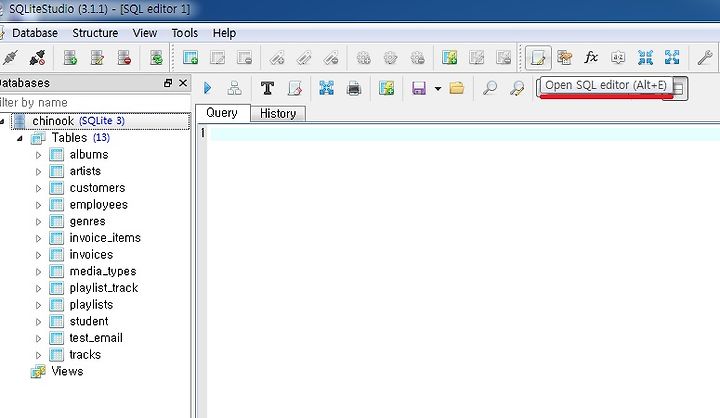Click the grayed Edit view icon
The width and height of the screenshot is (720, 418).
(477, 58)
